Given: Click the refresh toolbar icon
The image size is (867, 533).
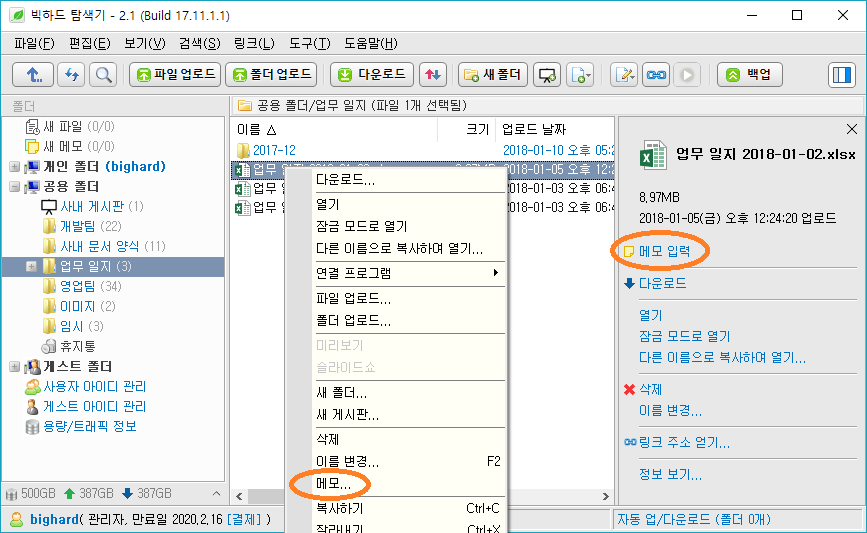Looking at the screenshot, I should 70,75.
